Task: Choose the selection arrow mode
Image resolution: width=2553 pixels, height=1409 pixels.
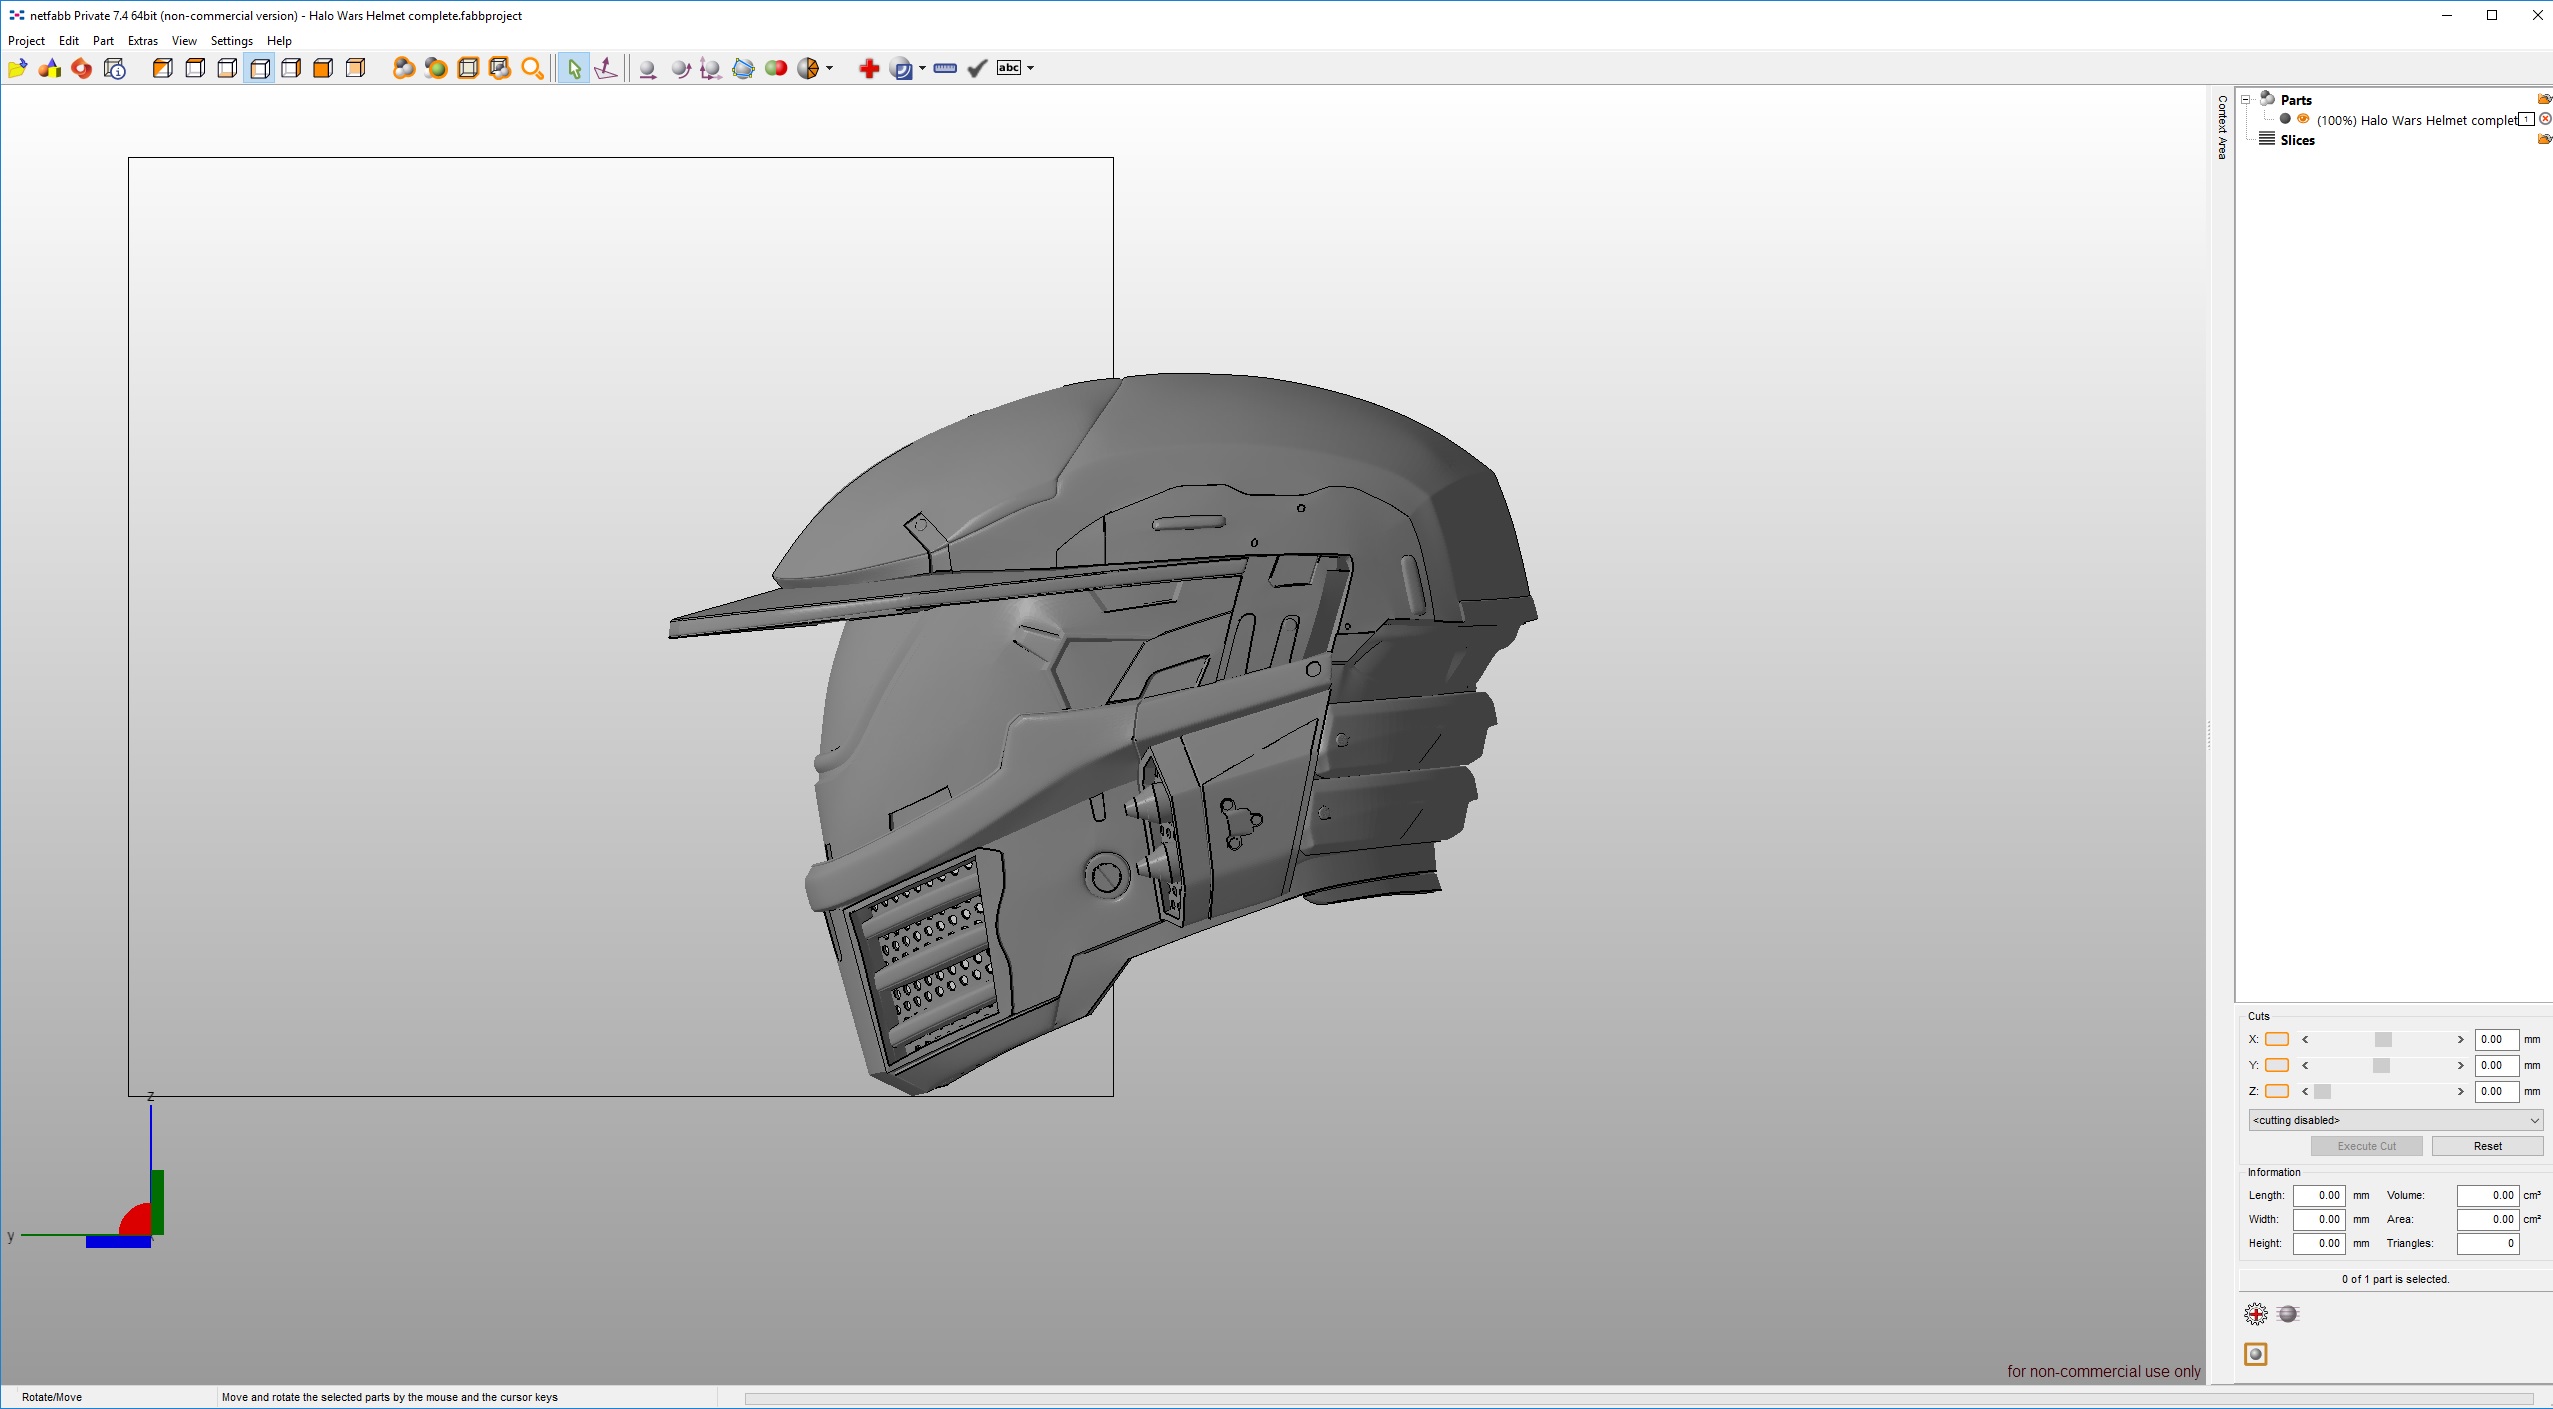Action: coord(574,68)
